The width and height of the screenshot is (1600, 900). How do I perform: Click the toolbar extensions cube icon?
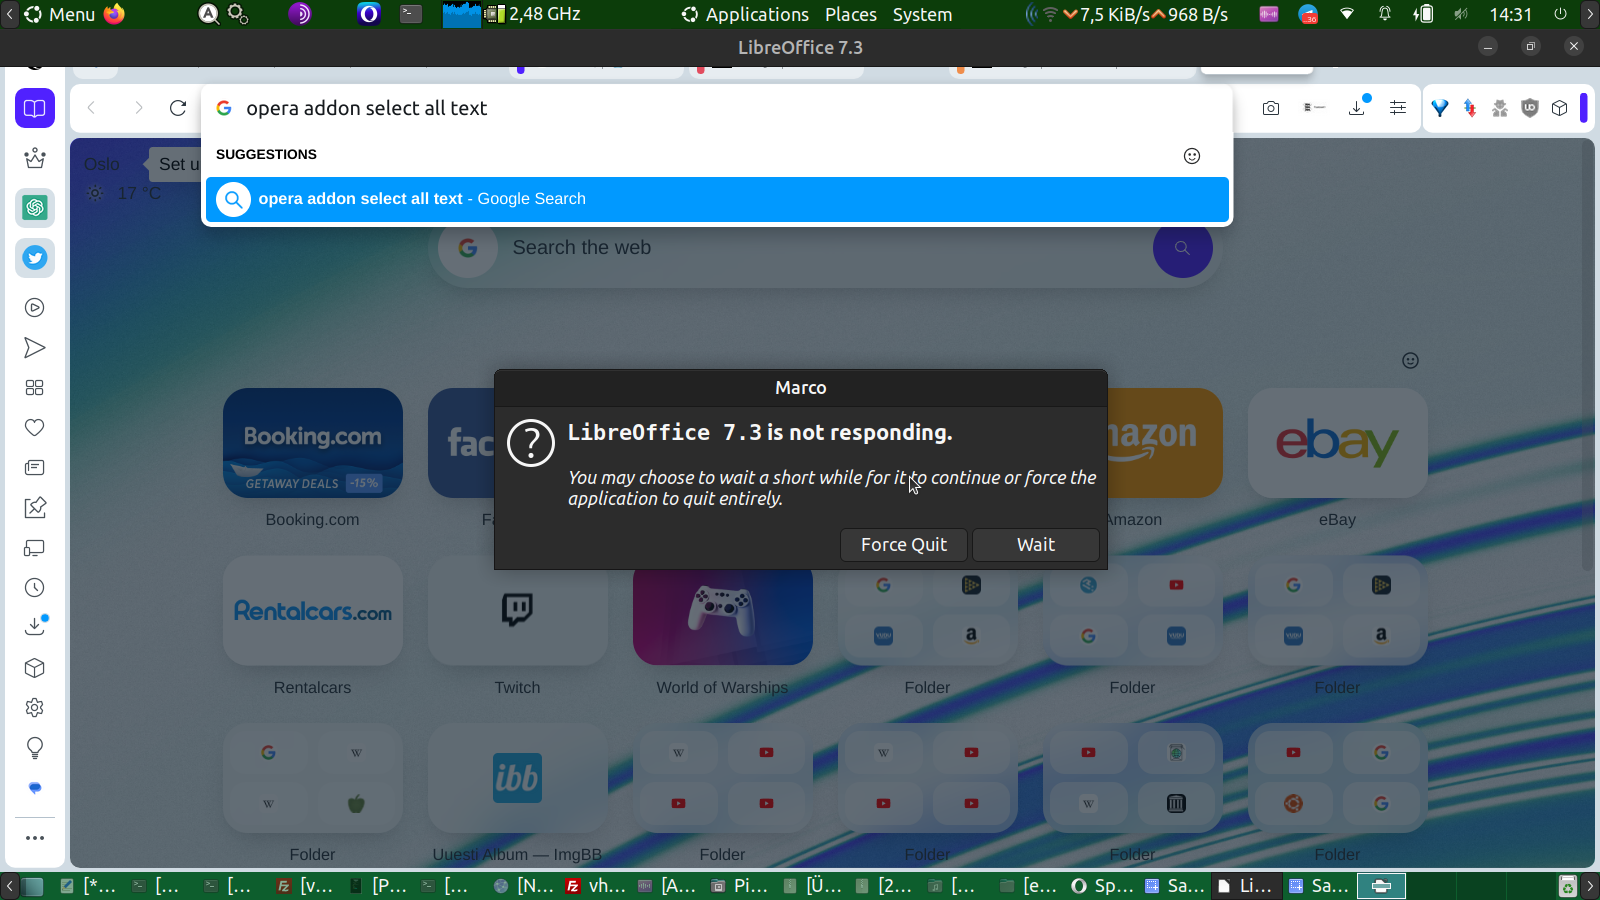point(1559,108)
